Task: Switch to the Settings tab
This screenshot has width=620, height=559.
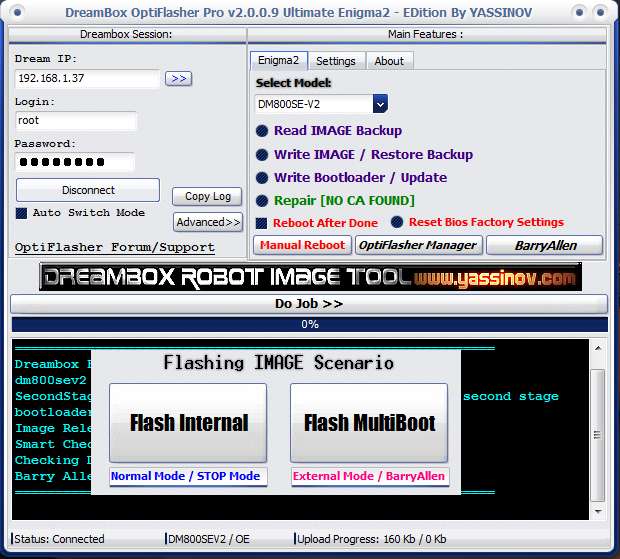Action: coord(336,61)
